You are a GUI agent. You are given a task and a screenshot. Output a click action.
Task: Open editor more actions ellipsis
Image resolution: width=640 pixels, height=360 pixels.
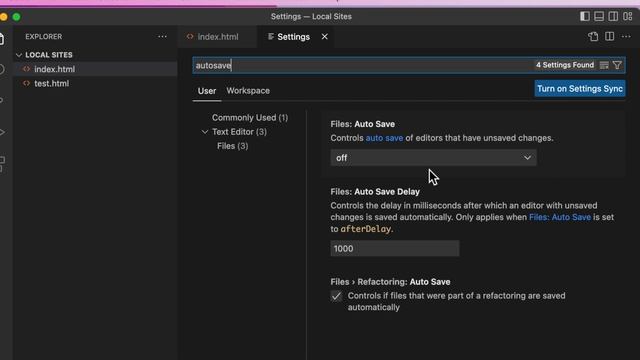tap(626, 36)
